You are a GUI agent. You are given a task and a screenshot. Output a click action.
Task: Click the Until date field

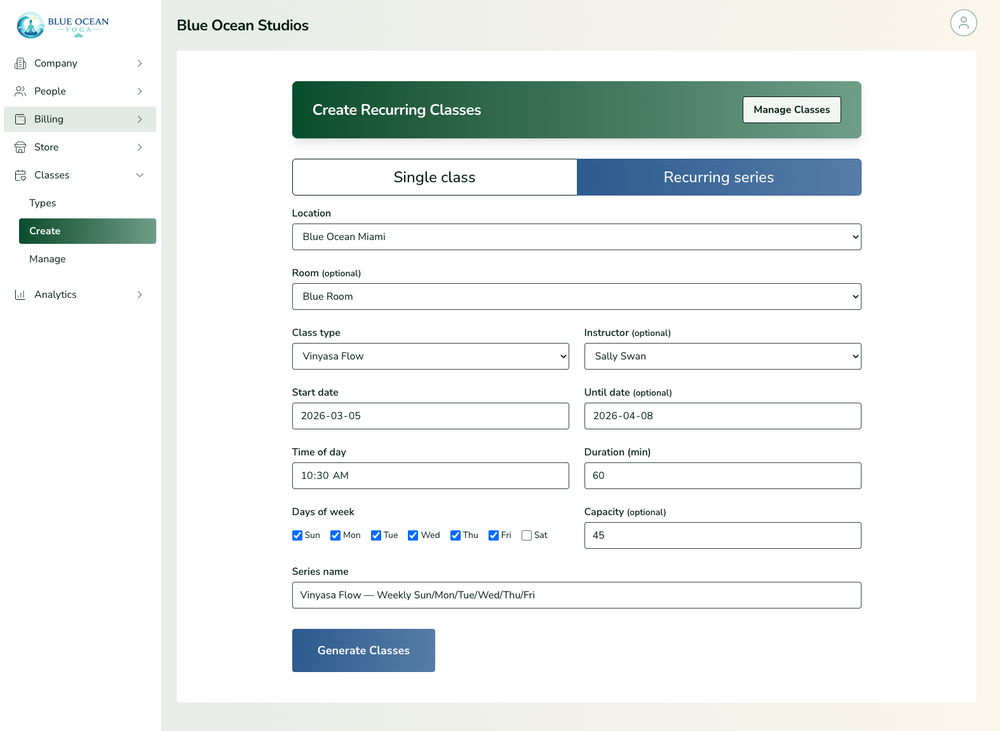click(x=723, y=416)
